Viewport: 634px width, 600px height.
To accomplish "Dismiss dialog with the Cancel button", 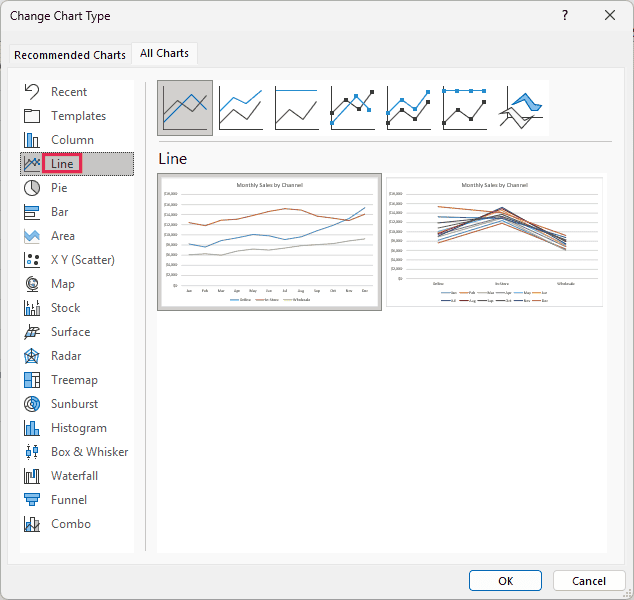I will [x=589, y=581].
